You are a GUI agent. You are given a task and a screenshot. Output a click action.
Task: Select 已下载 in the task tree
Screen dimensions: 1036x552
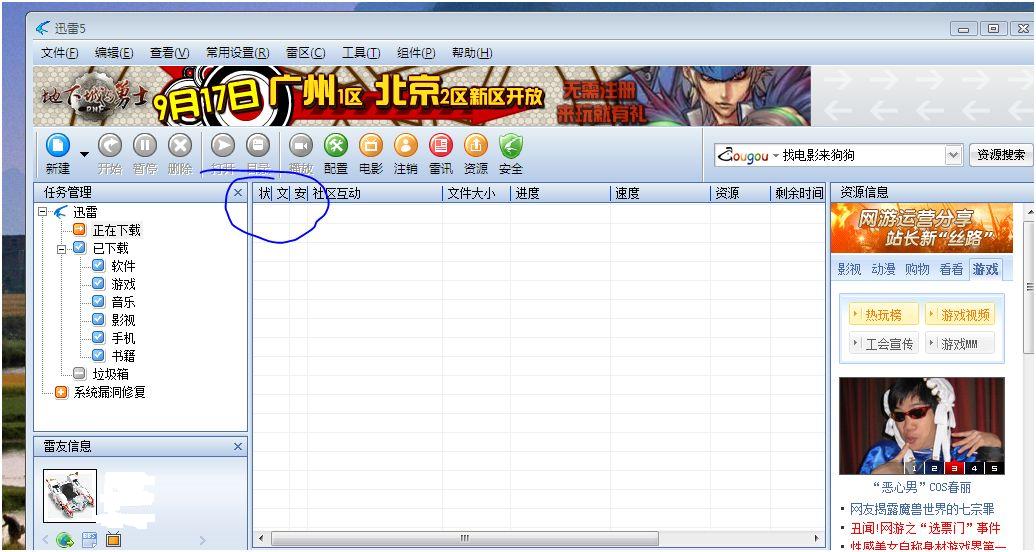click(x=111, y=249)
